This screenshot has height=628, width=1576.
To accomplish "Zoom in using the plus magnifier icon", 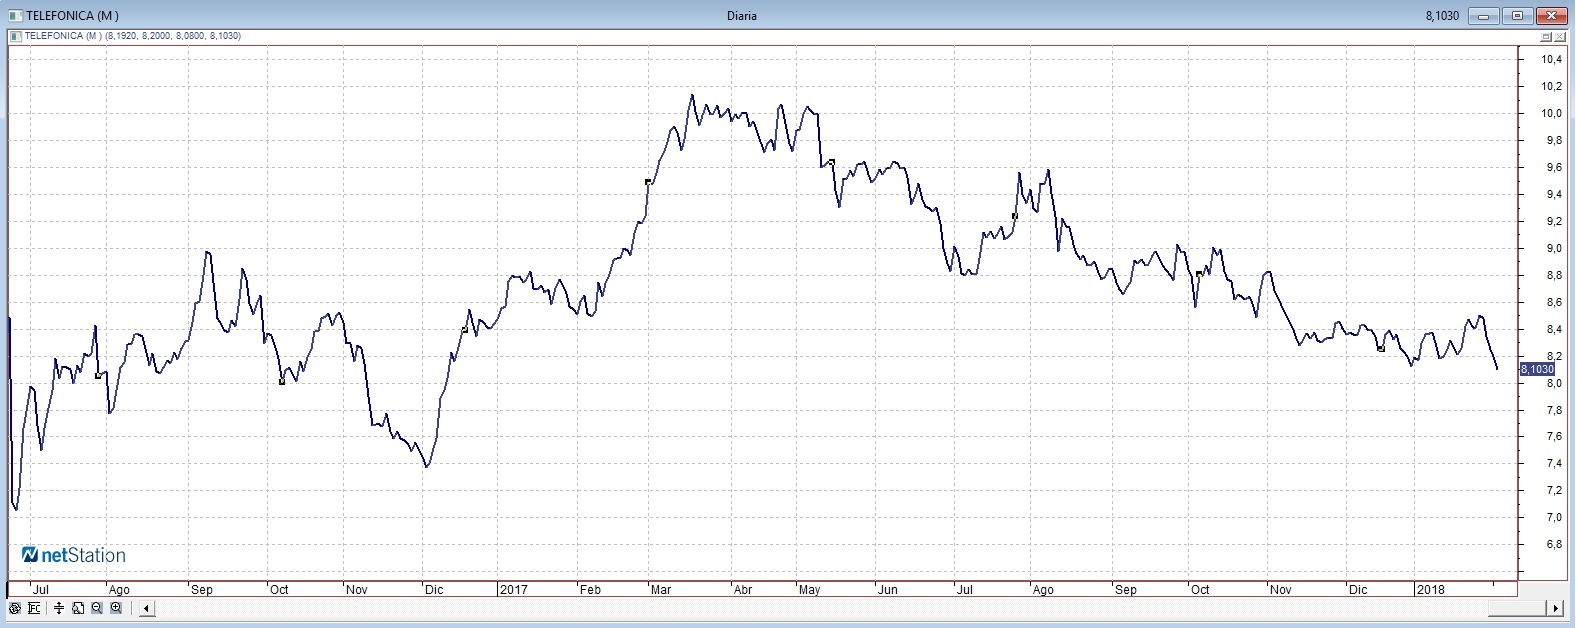I will (x=116, y=608).
